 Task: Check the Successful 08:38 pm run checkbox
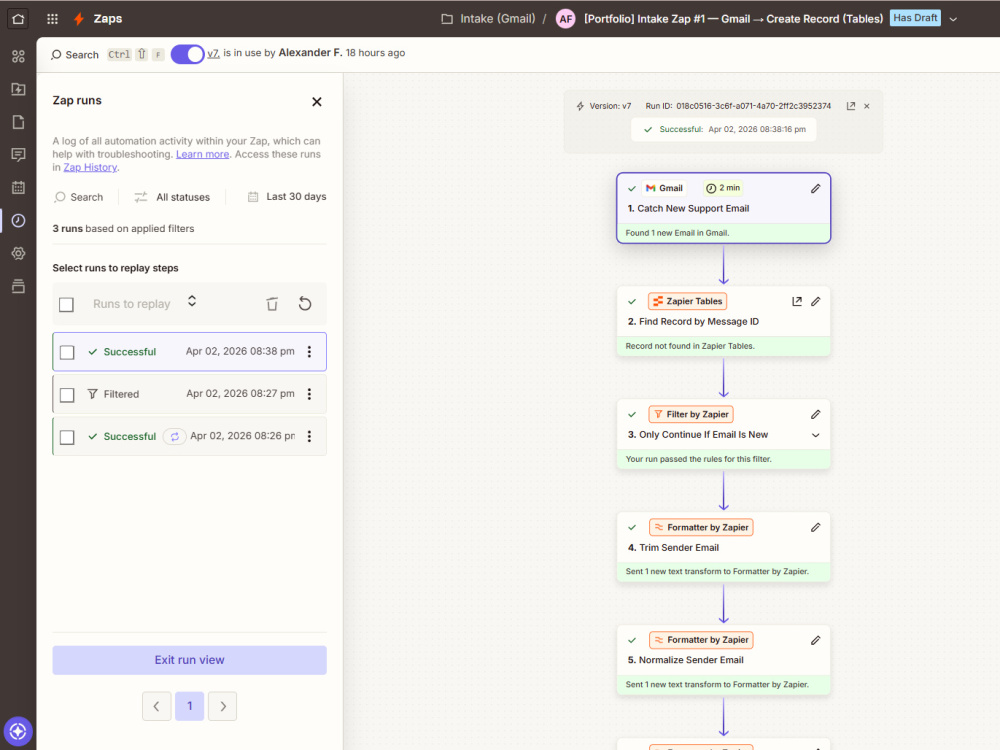tap(67, 352)
